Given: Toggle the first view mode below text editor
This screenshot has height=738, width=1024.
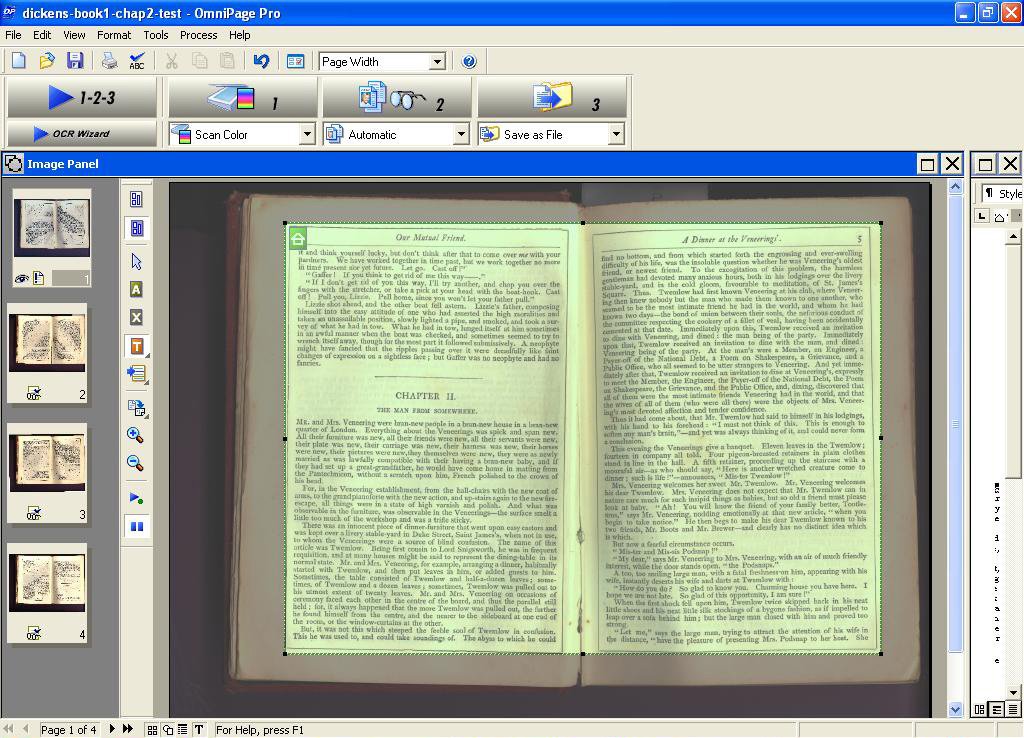Looking at the screenshot, I should coord(980,709).
